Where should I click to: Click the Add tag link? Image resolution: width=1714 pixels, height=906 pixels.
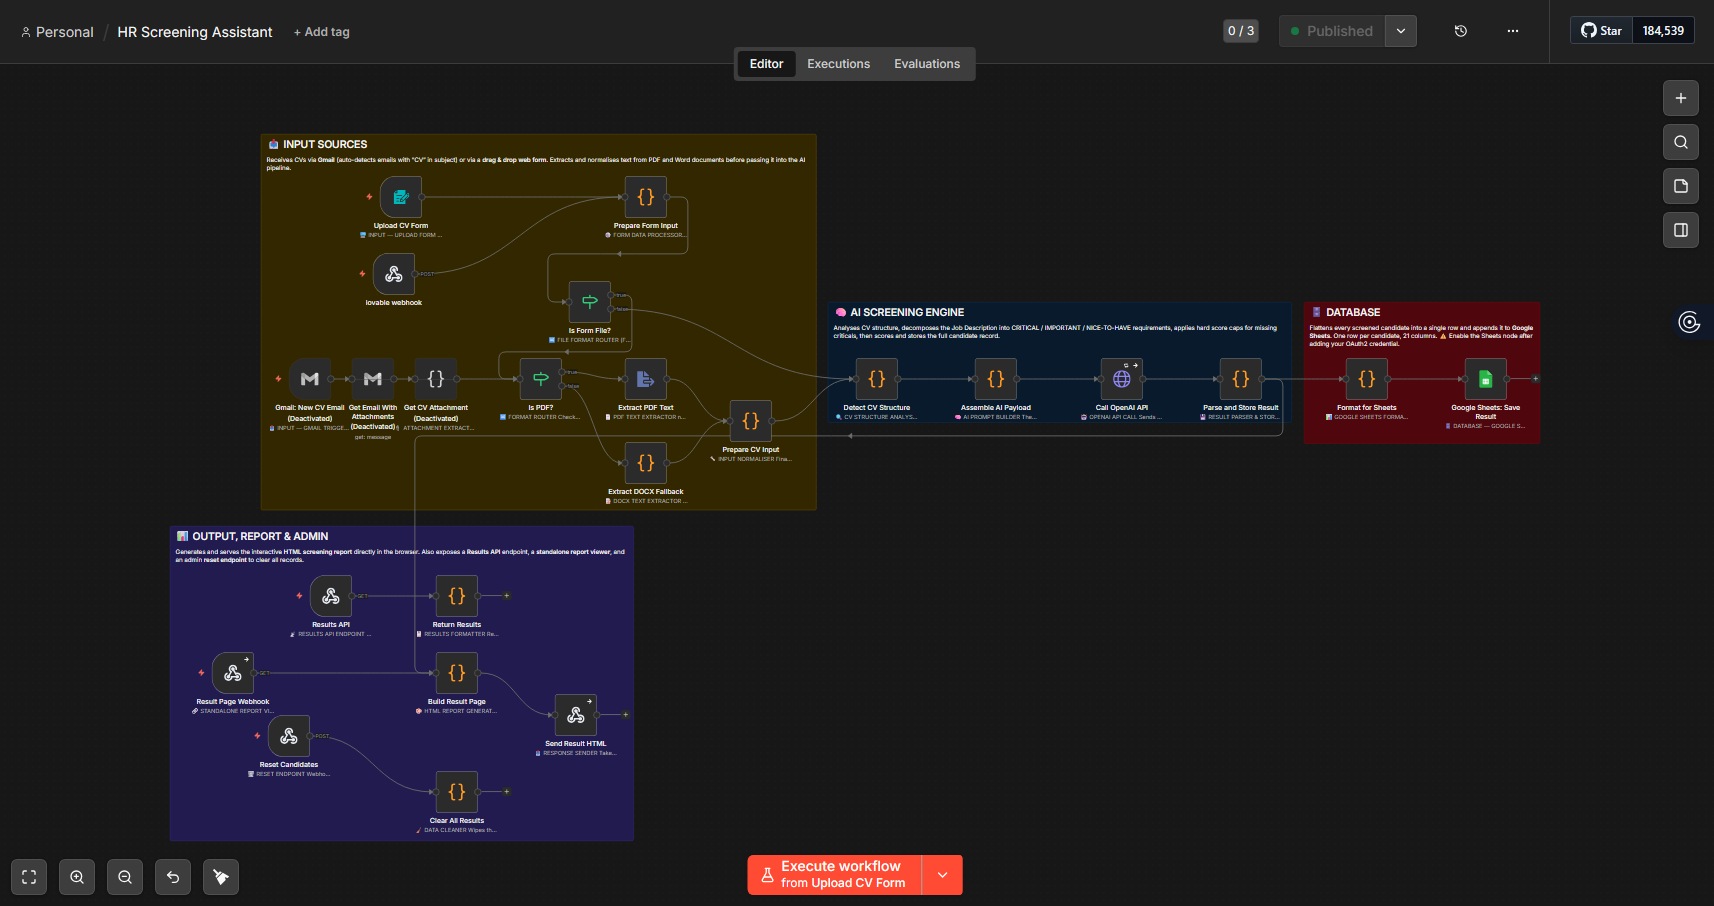(x=322, y=32)
